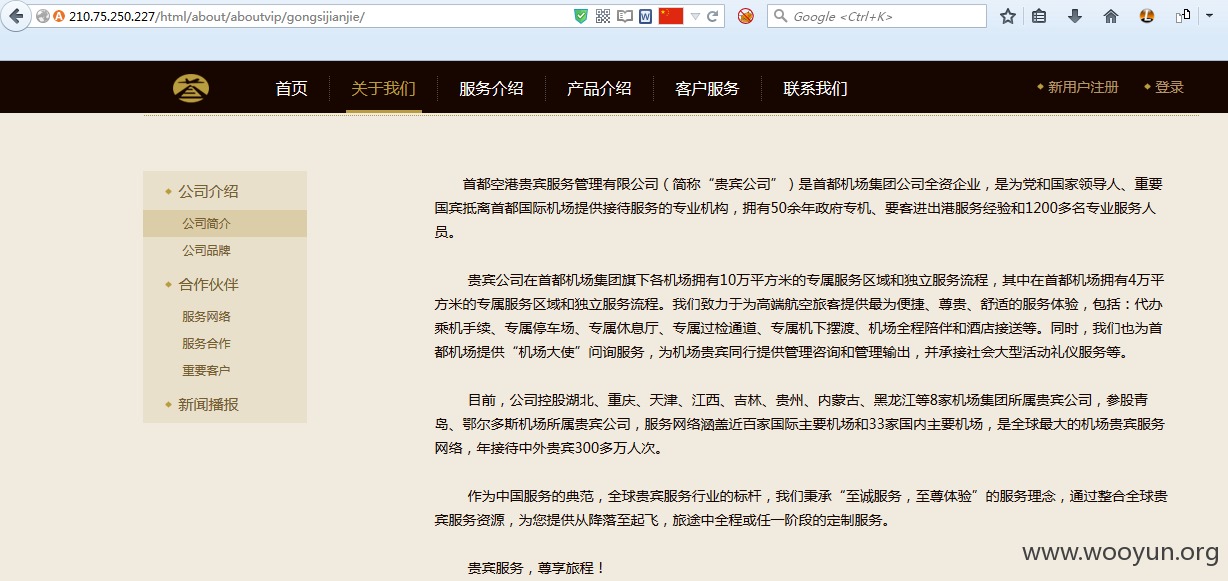Click the green shield security icon
The height and width of the screenshot is (581, 1228).
(x=581, y=16)
